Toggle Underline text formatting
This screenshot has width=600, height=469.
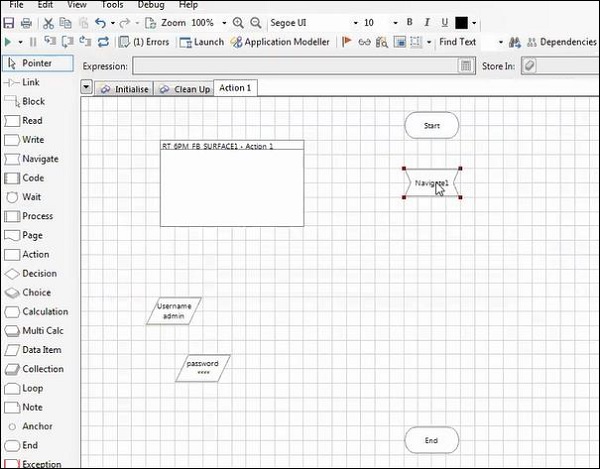pos(443,22)
